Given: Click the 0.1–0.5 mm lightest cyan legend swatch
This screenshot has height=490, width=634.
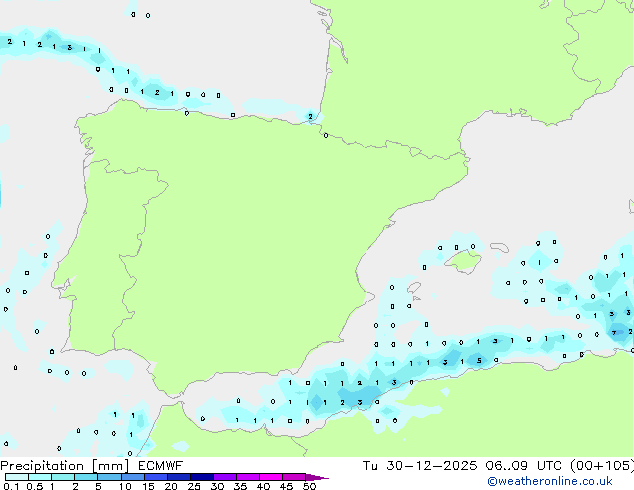Looking at the screenshot, I should [x=17, y=477].
